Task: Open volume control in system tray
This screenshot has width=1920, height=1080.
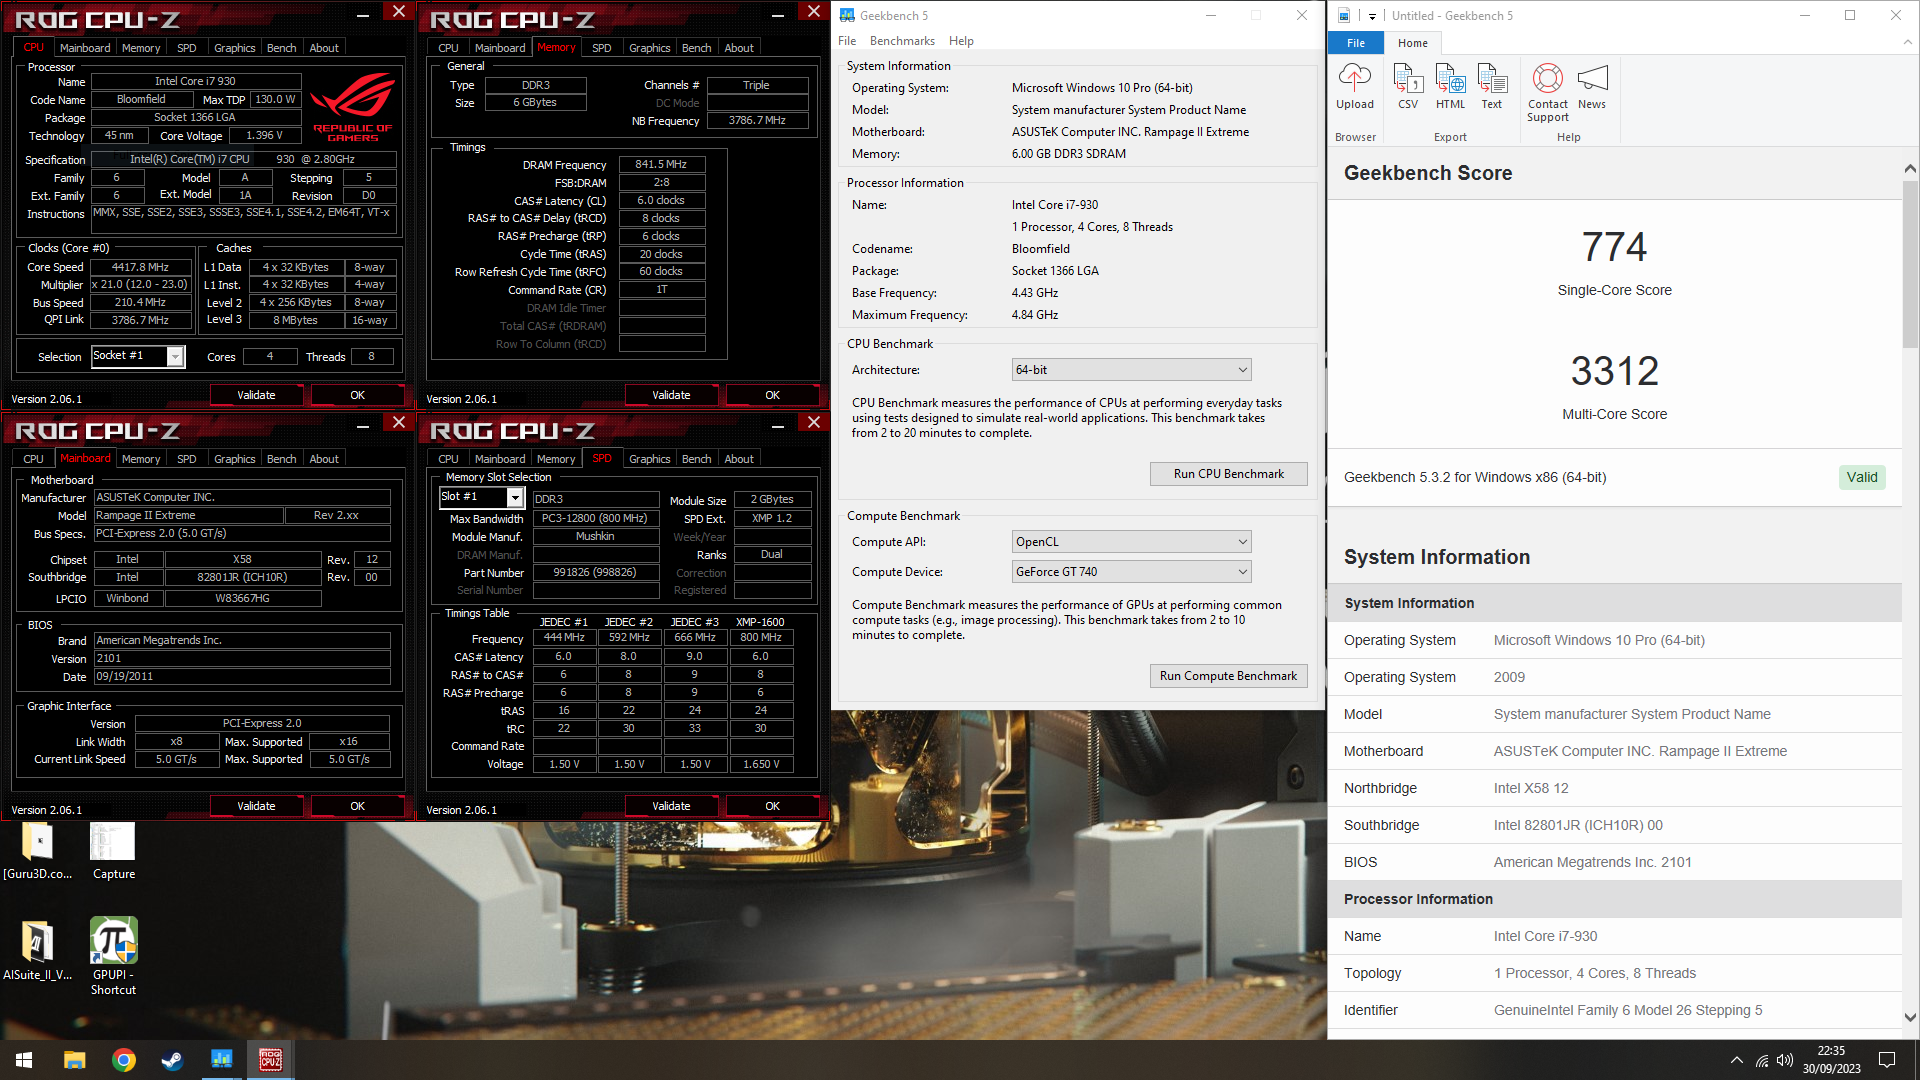Action: (x=1785, y=1060)
